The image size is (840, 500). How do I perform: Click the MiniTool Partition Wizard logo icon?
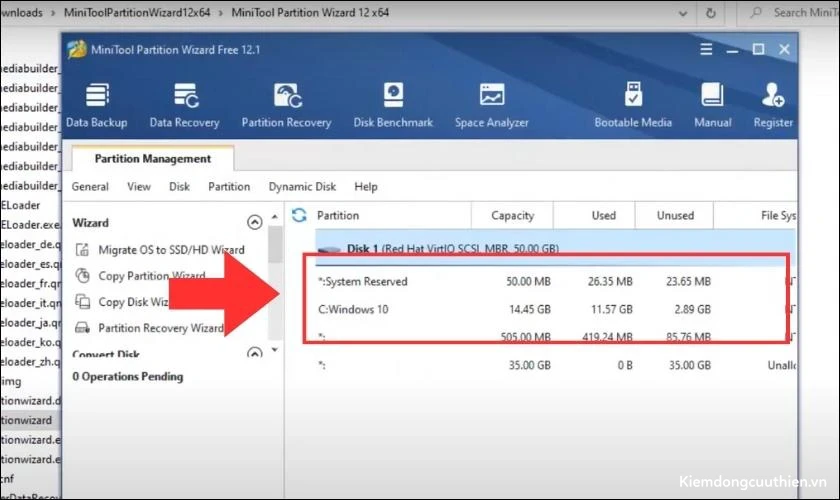77,49
